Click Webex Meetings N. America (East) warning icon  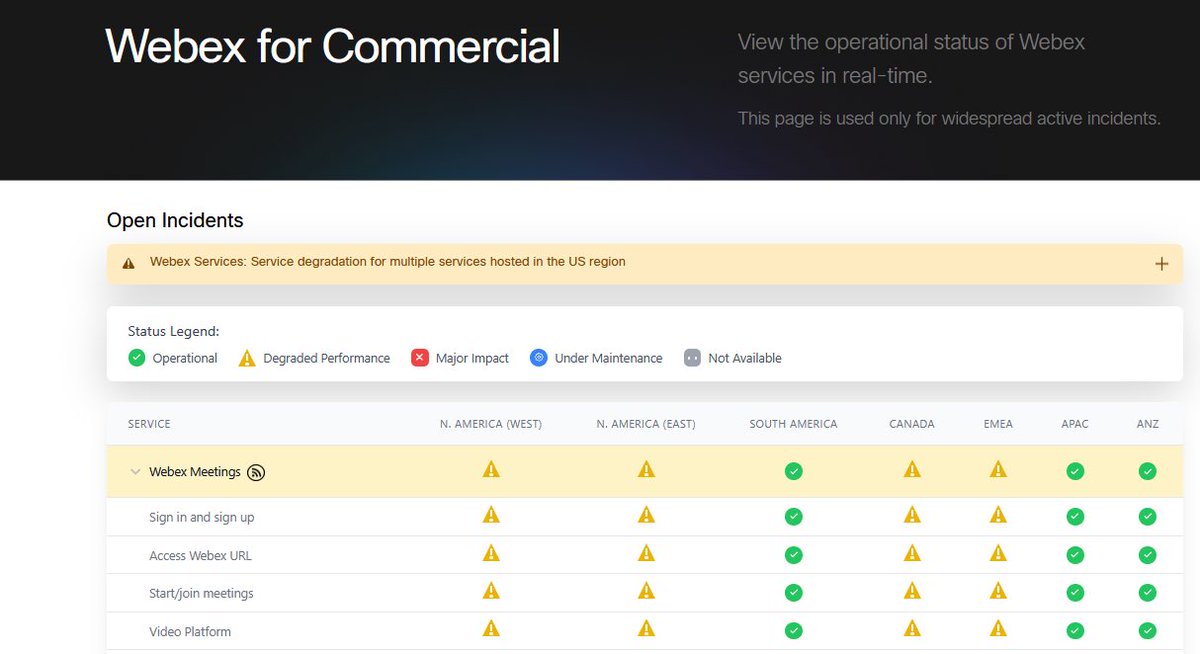[x=646, y=469]
